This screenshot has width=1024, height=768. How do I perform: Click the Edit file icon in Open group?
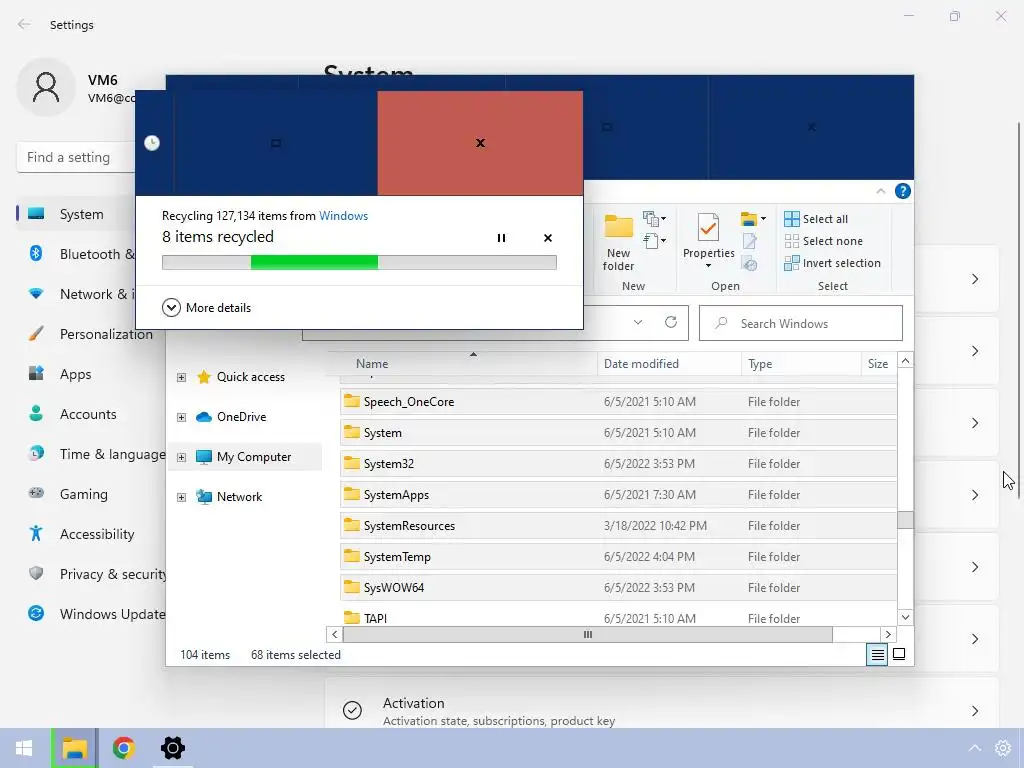click(750, 241)
